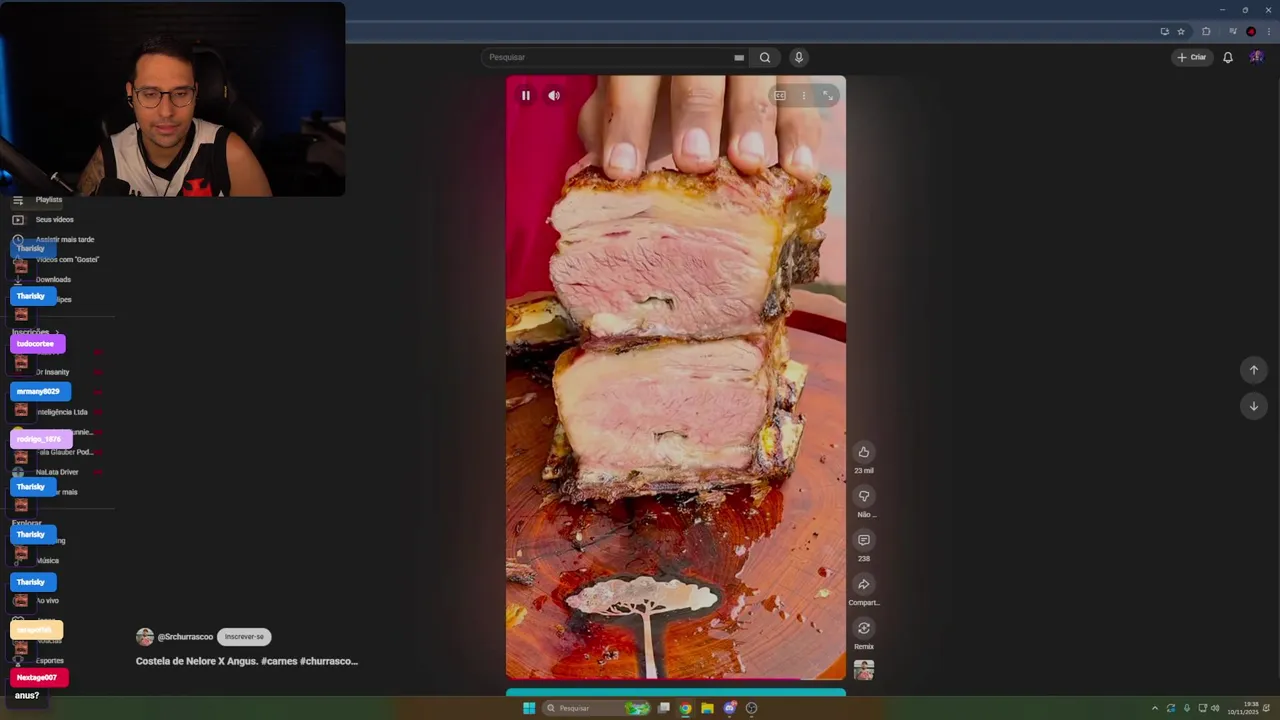Screen dimensions: 1280x720
Task: Click the Short's progress bar
Action: (676, 680)
